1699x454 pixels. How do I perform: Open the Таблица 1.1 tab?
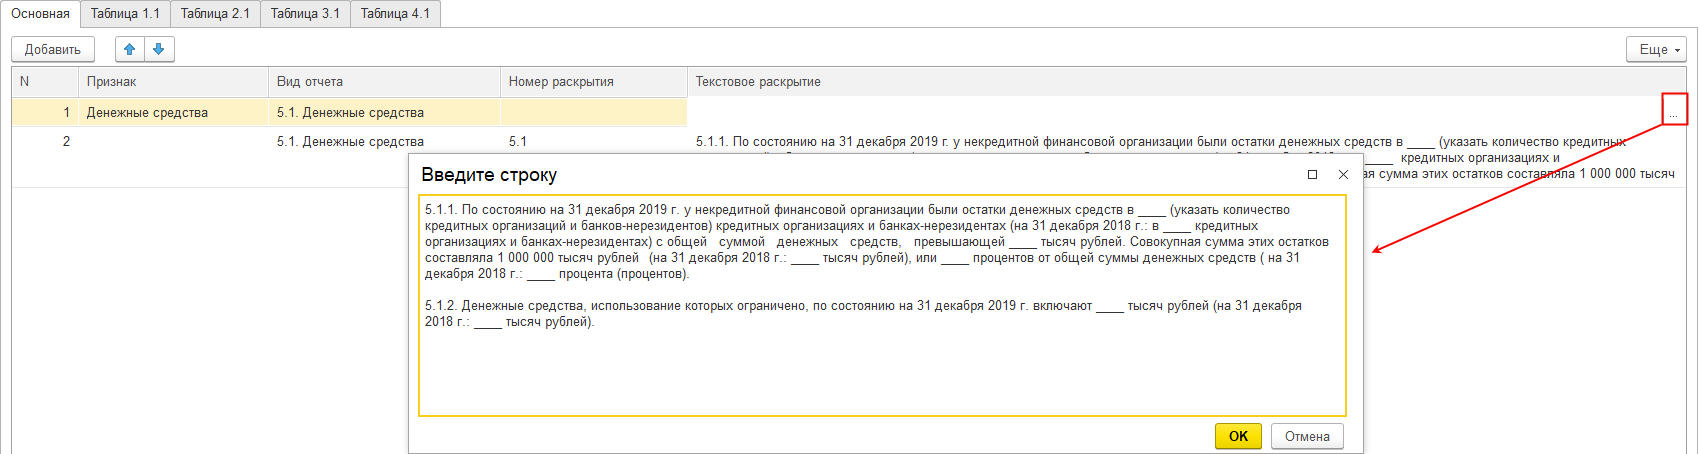(x=125, y=14)
